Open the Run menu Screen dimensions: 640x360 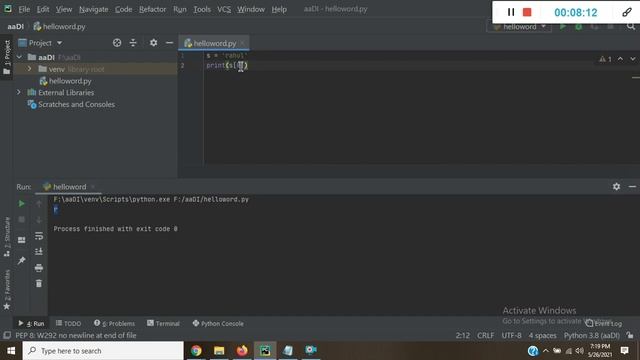pos(180,9)
